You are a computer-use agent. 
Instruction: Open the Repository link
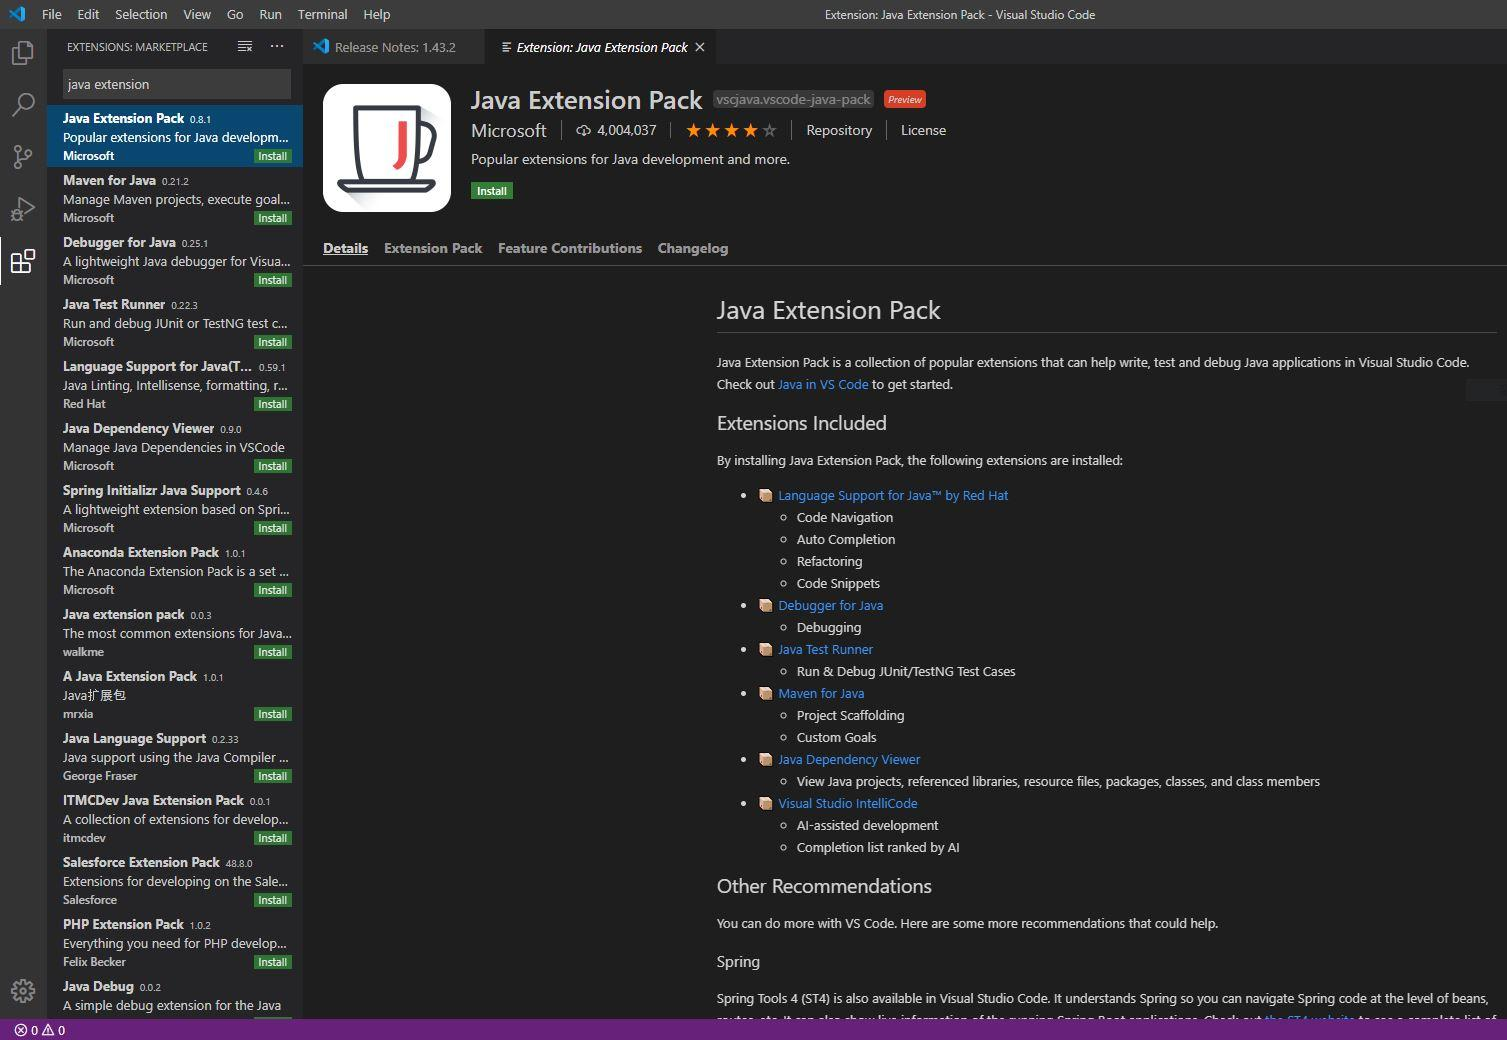839,130
